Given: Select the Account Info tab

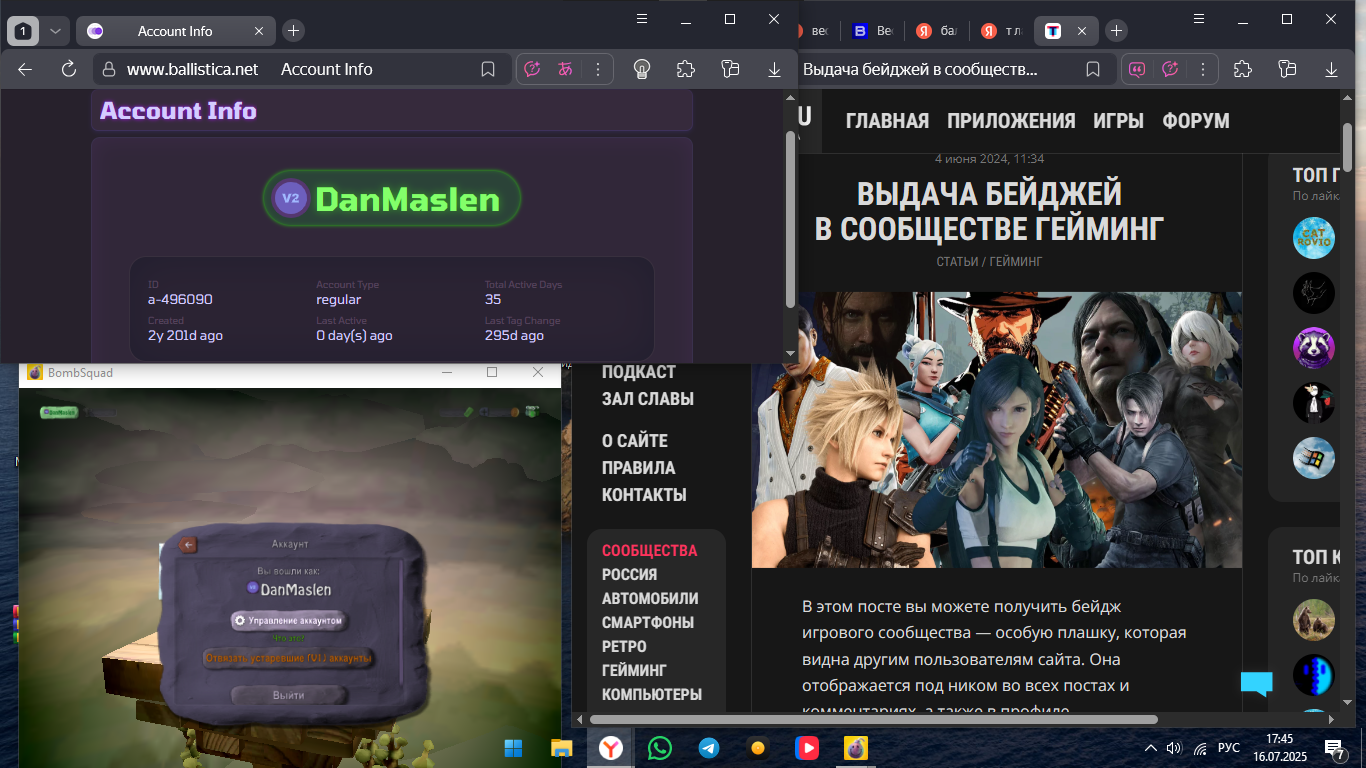Looking at the screenshot, I should point(175,31).
